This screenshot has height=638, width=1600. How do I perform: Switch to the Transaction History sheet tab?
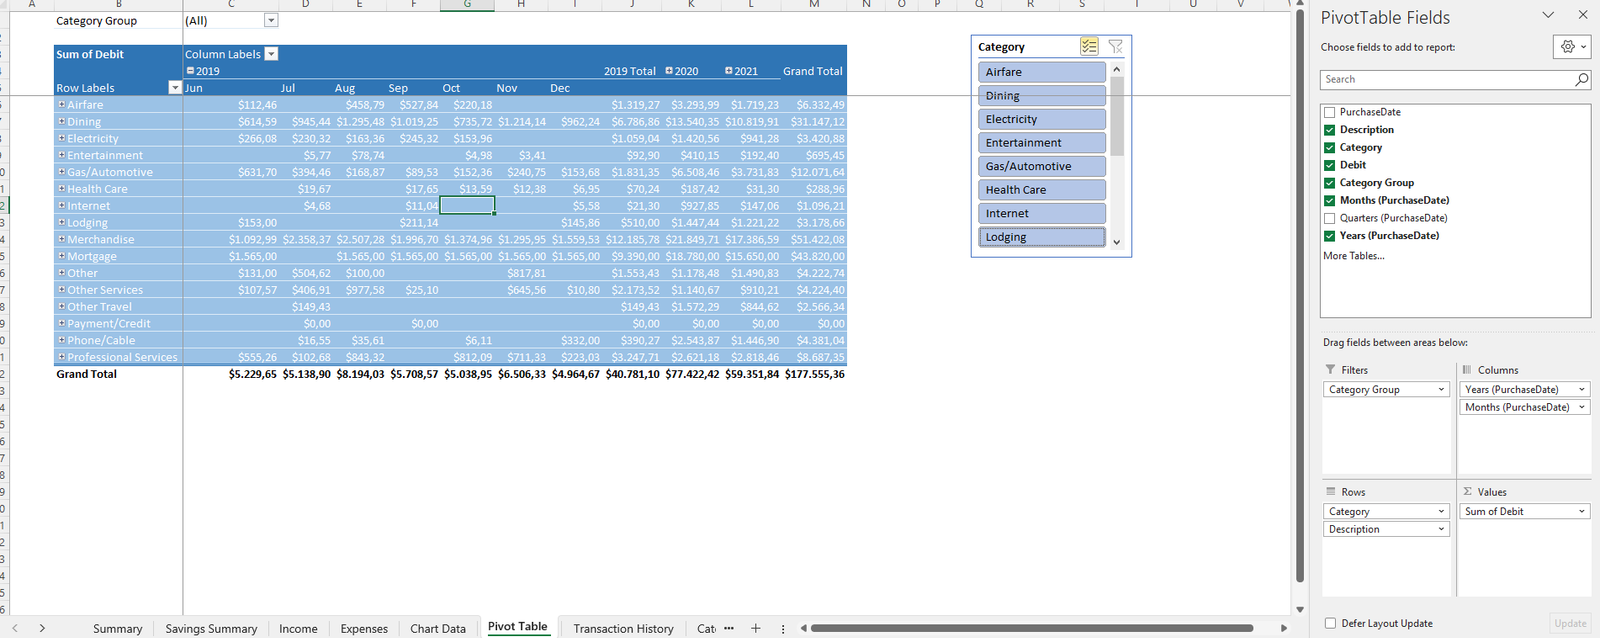click(623, 629)
